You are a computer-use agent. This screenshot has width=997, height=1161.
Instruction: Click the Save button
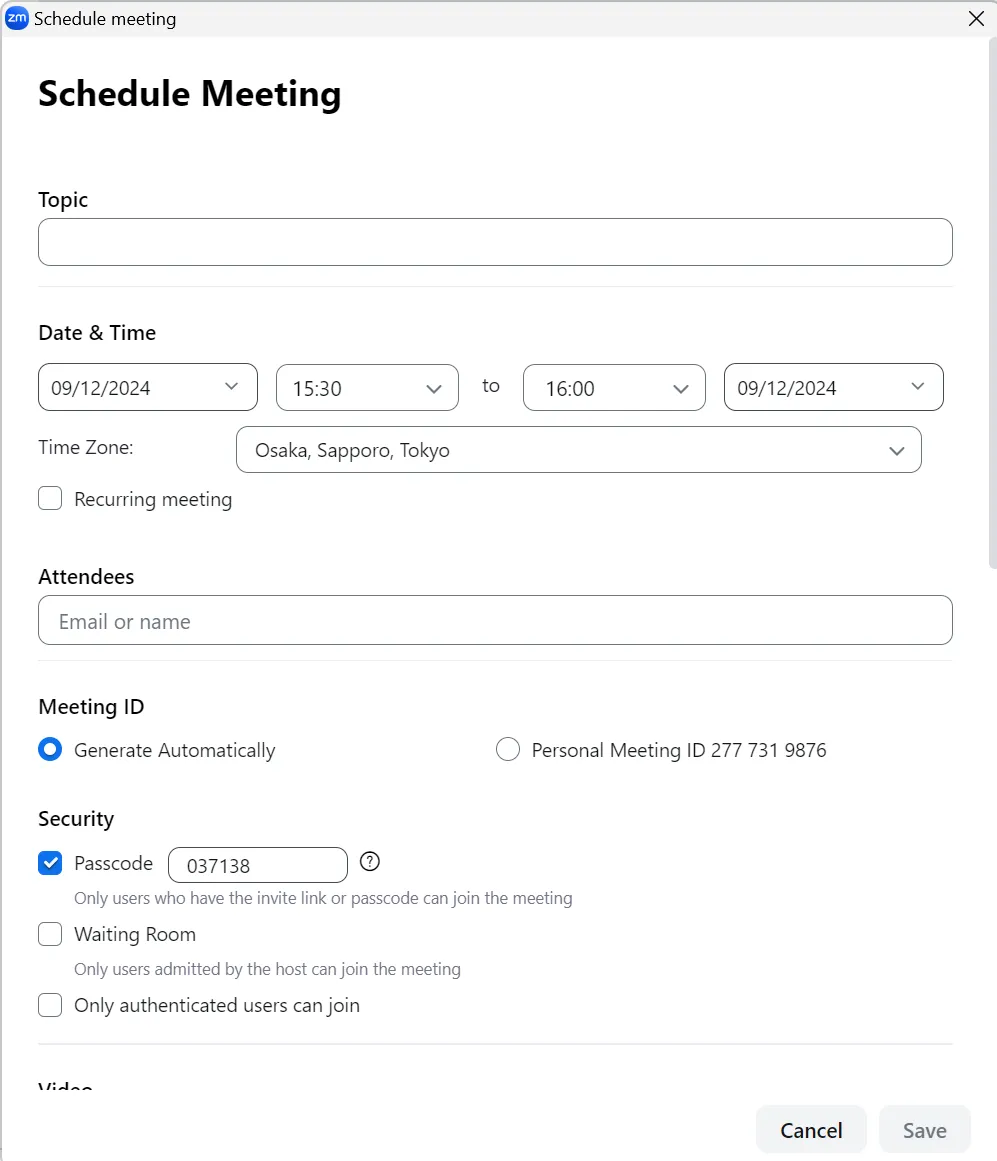click(924, 1130)
